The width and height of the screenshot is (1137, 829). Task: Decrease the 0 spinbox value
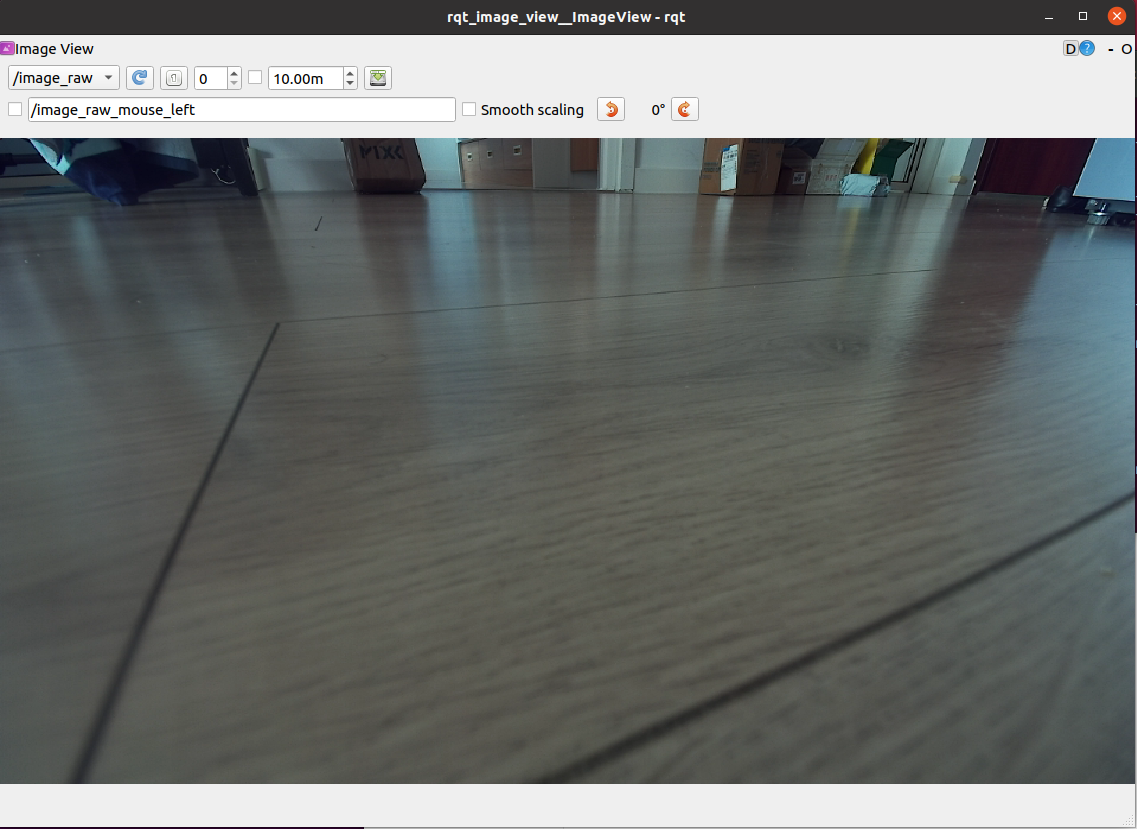tap(234, 83)
